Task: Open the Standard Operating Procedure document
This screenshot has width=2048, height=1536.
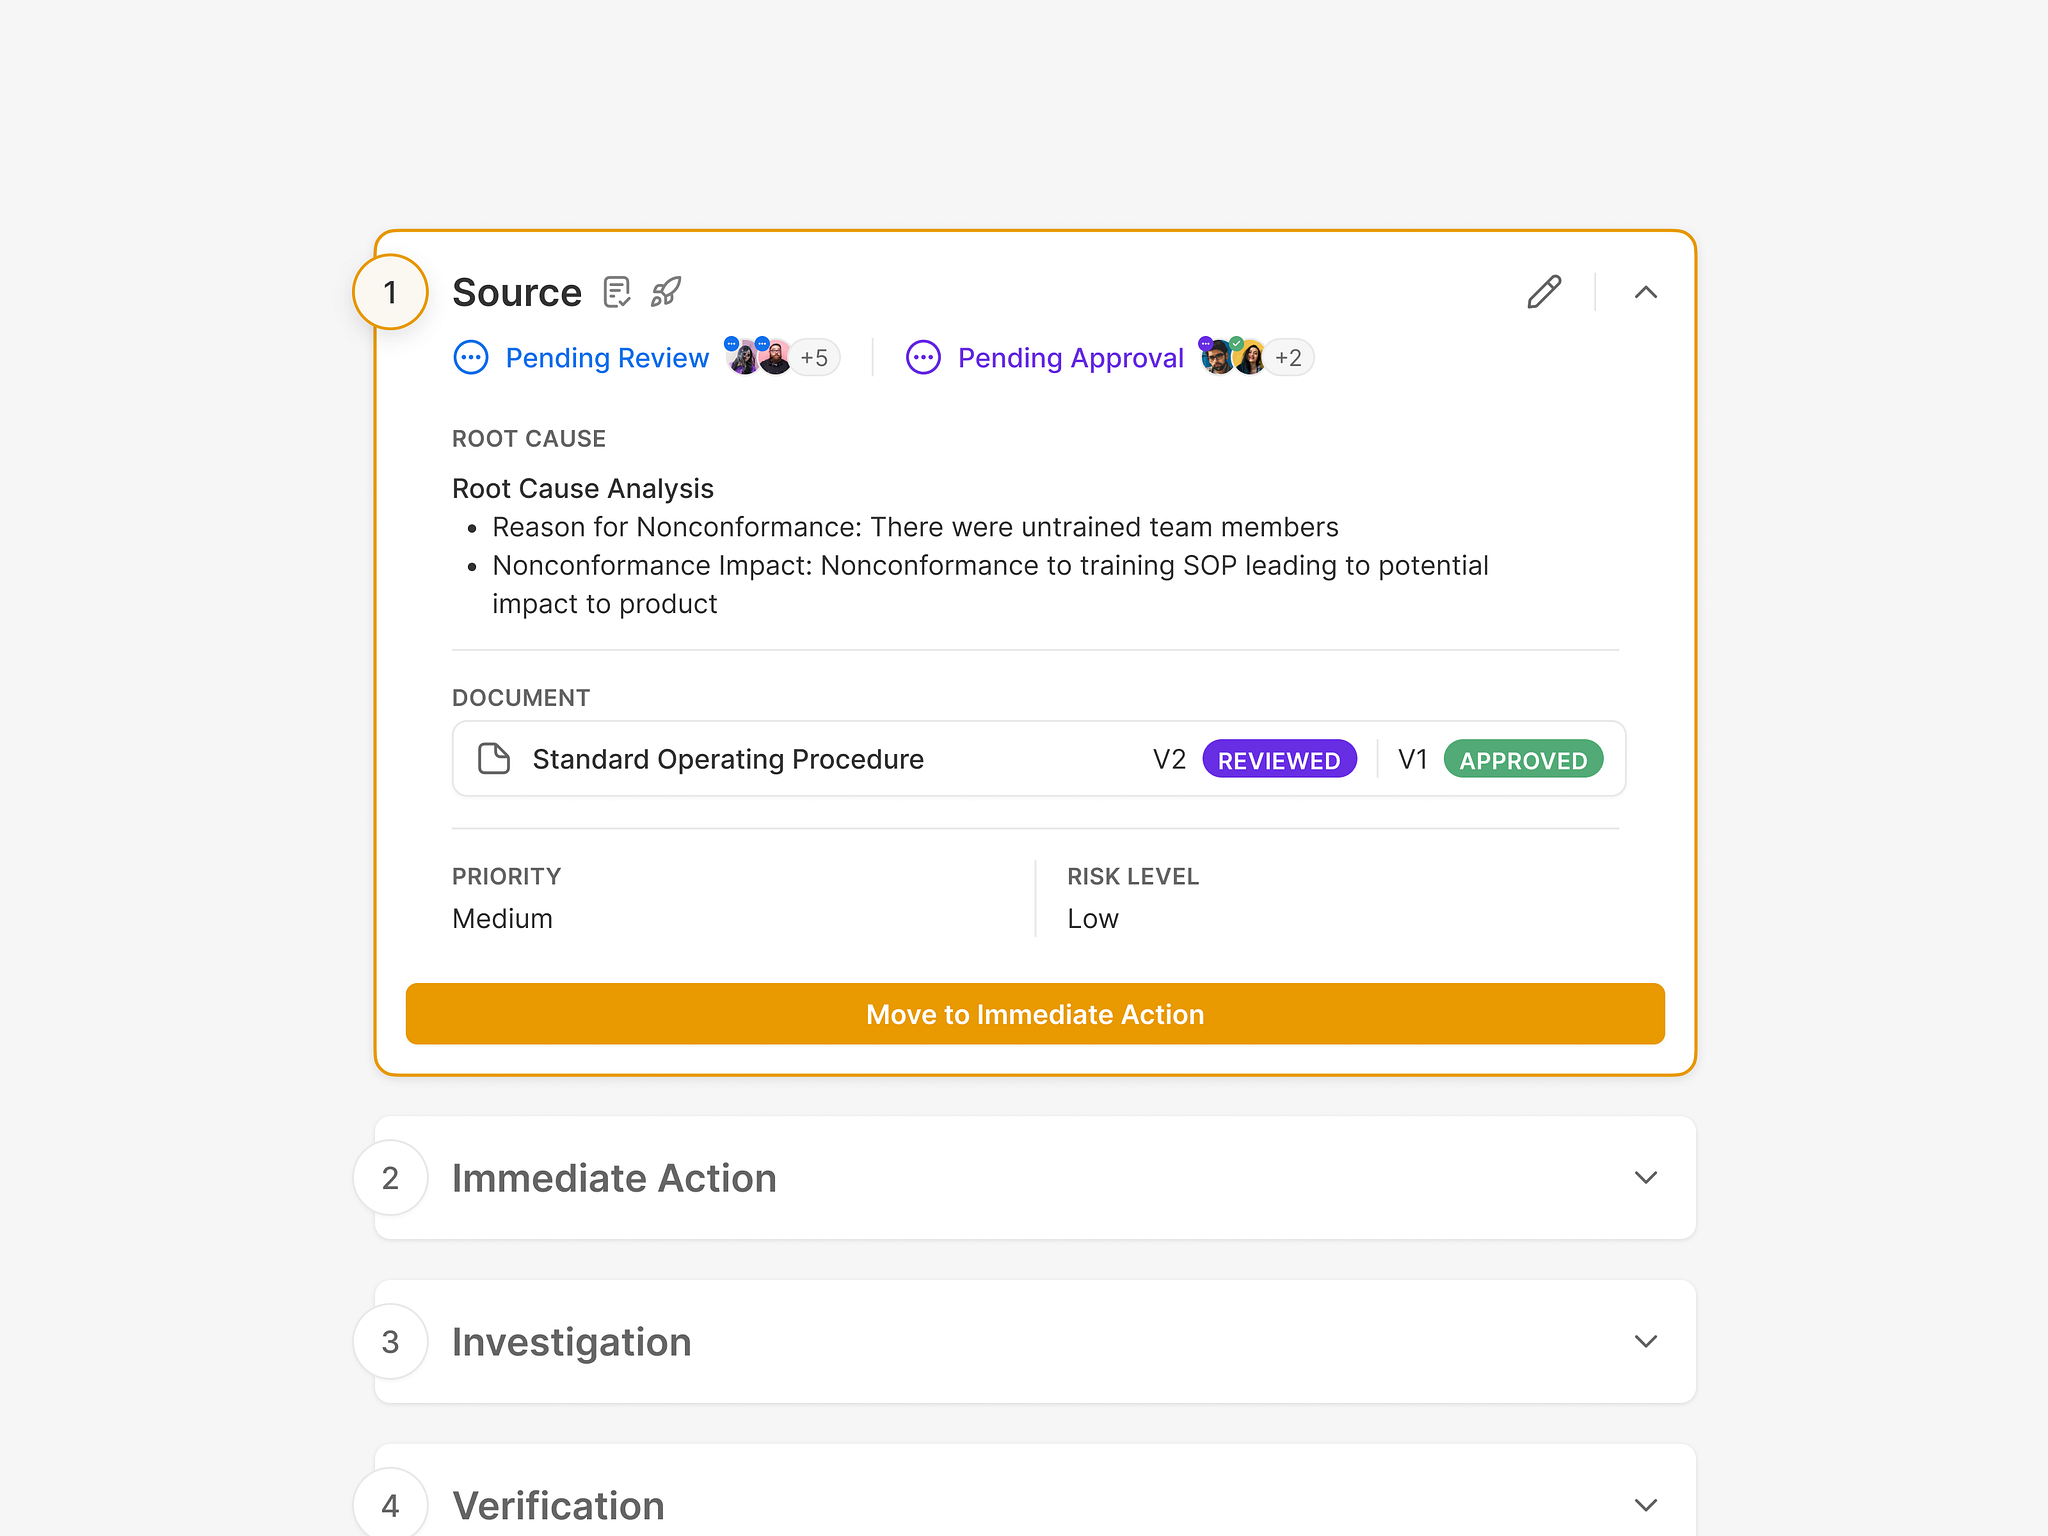Action: click(728, 759)
